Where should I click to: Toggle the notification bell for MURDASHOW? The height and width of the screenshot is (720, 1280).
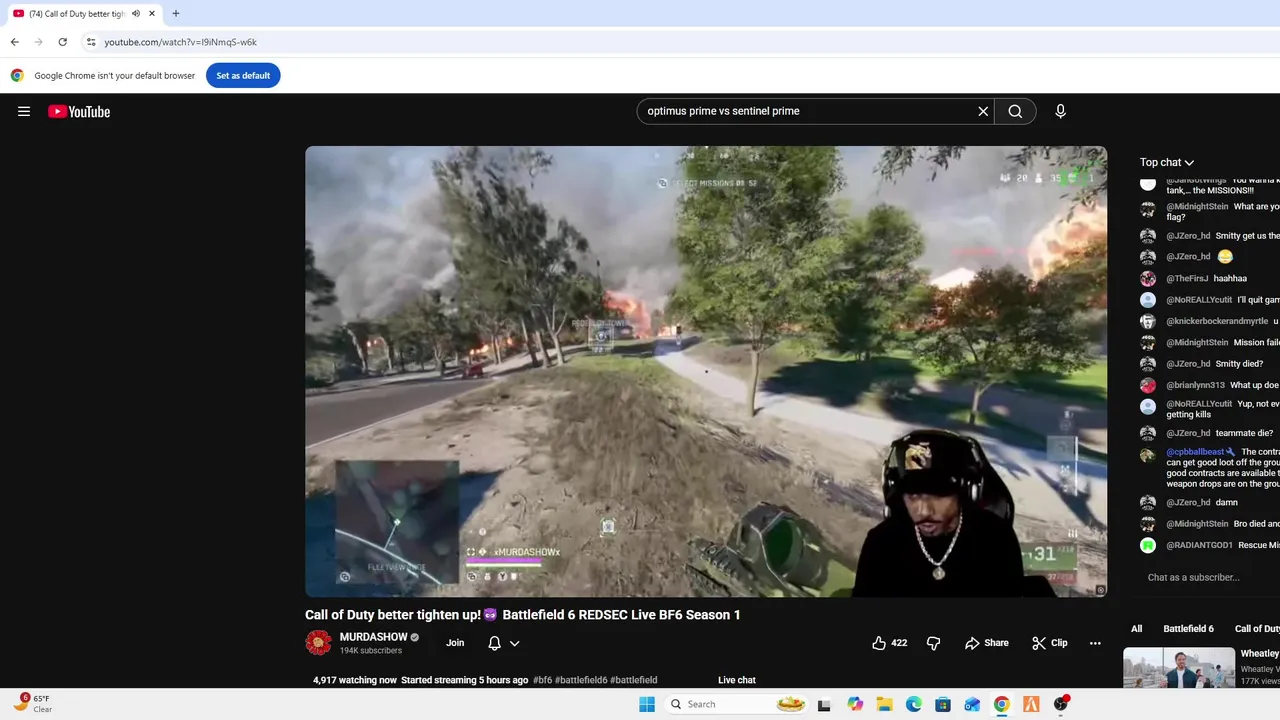(x=494, y=643)
